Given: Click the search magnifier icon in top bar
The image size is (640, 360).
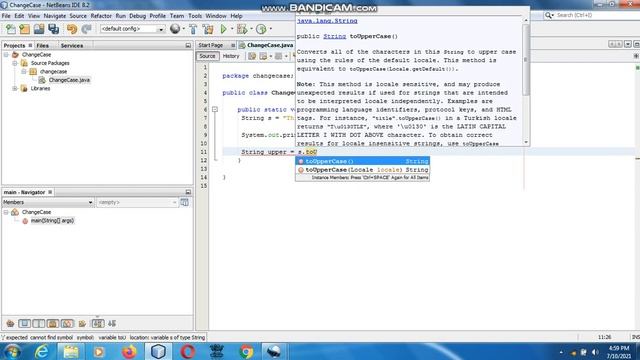Looking at the screenshot, I should tap(549, 15).
